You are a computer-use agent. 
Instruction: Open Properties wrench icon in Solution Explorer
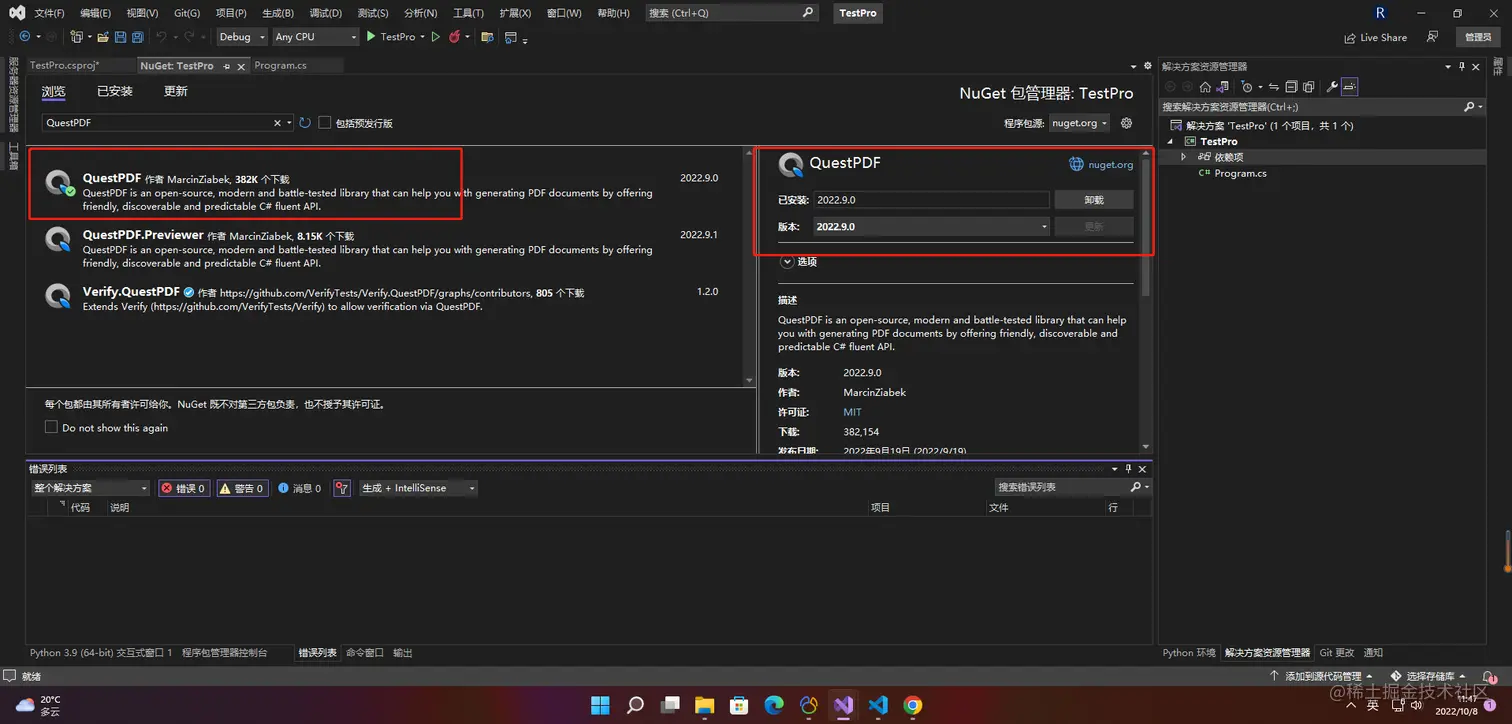point(1332,87)
